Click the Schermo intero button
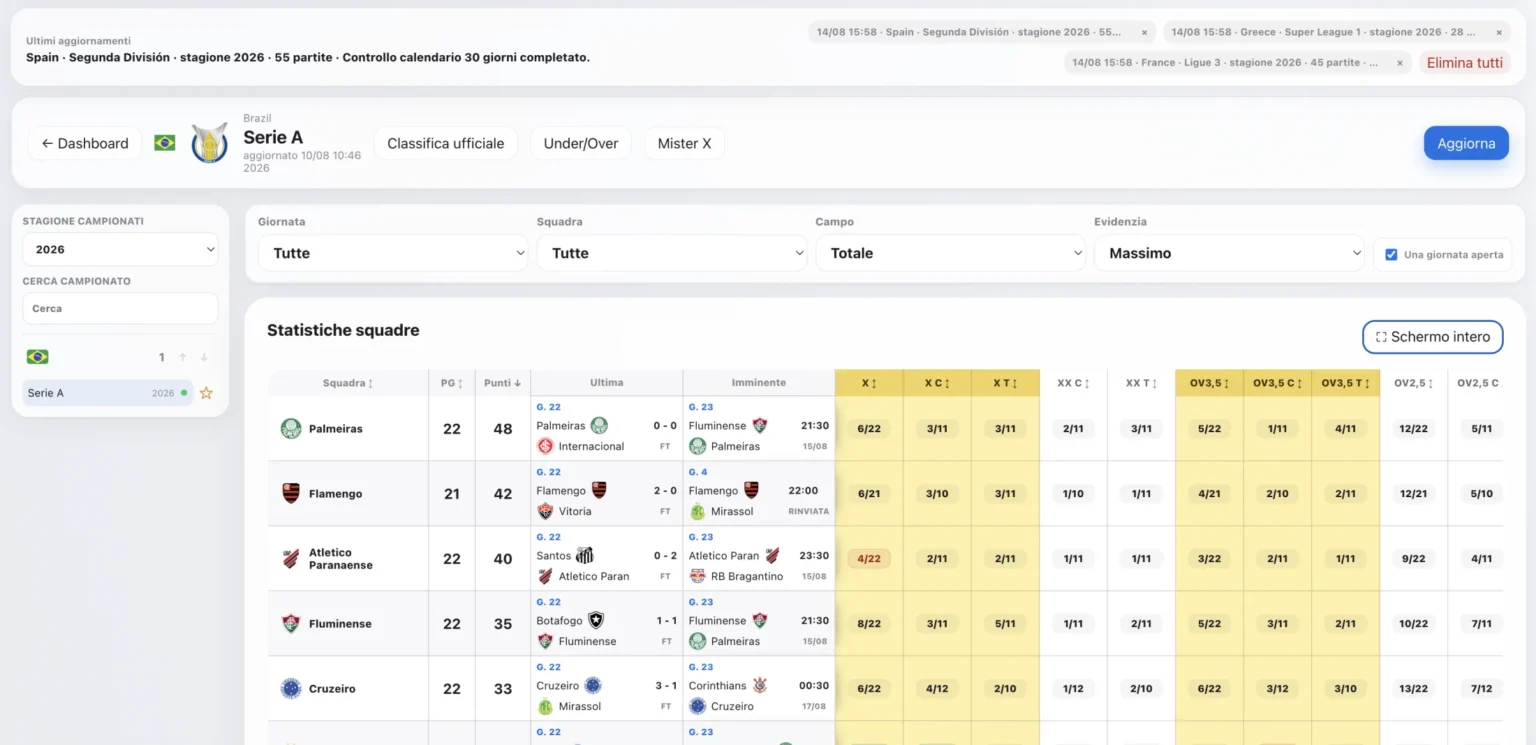The height and width of the screenshot is (745, 1536). pos(1432,337)
